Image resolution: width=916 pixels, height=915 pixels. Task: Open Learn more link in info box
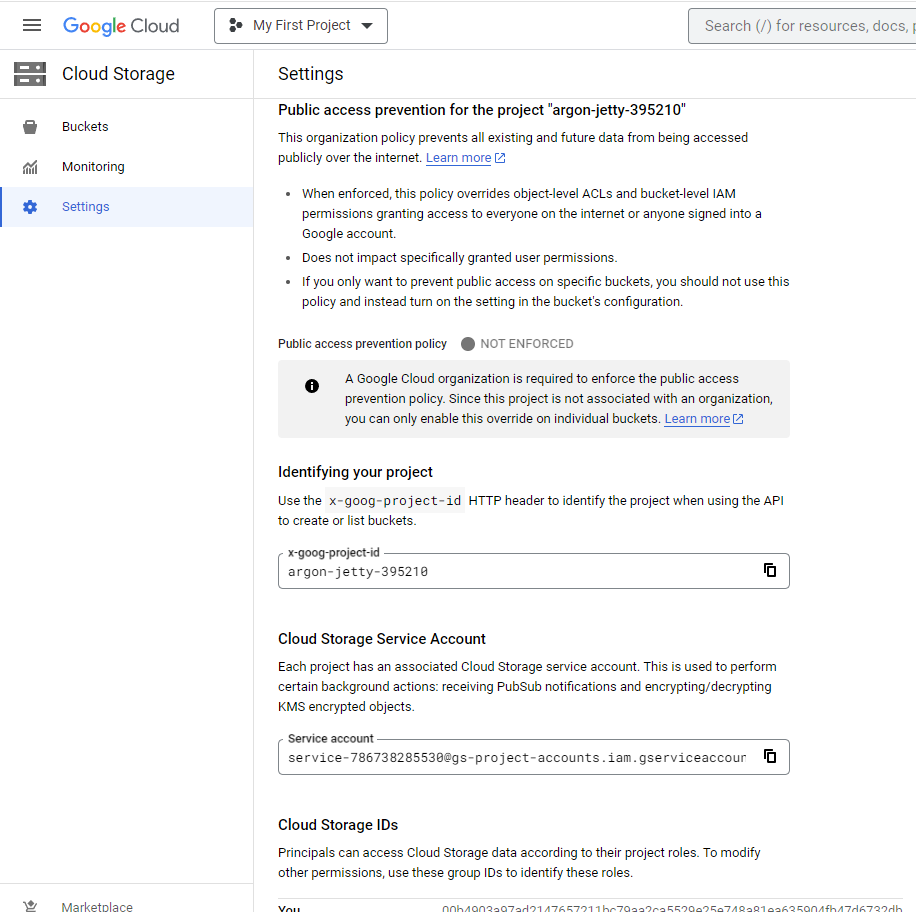click(697, 419)
